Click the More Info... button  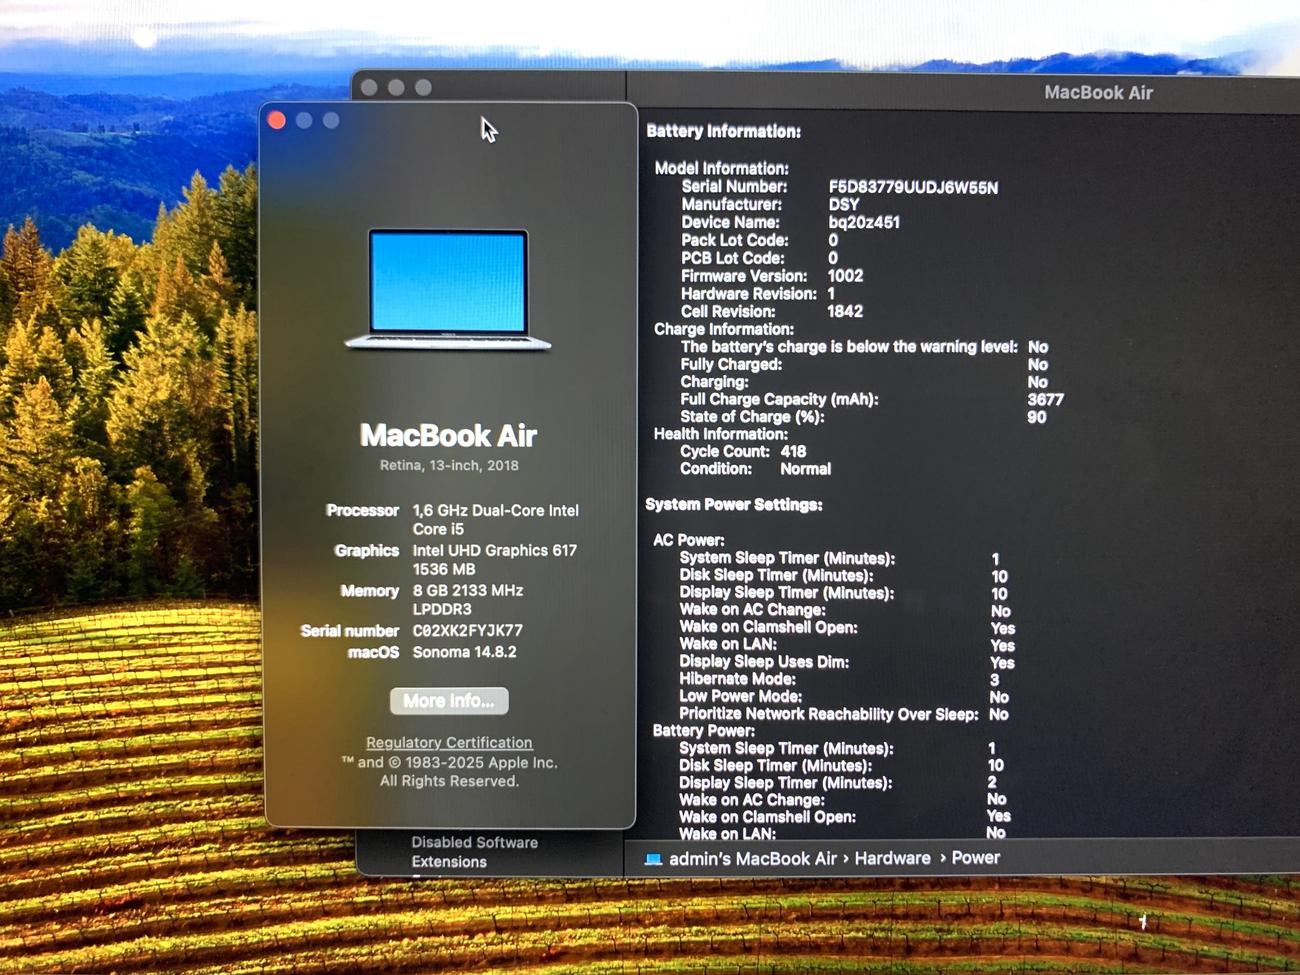pyautogui.click(x=449, y=701)
